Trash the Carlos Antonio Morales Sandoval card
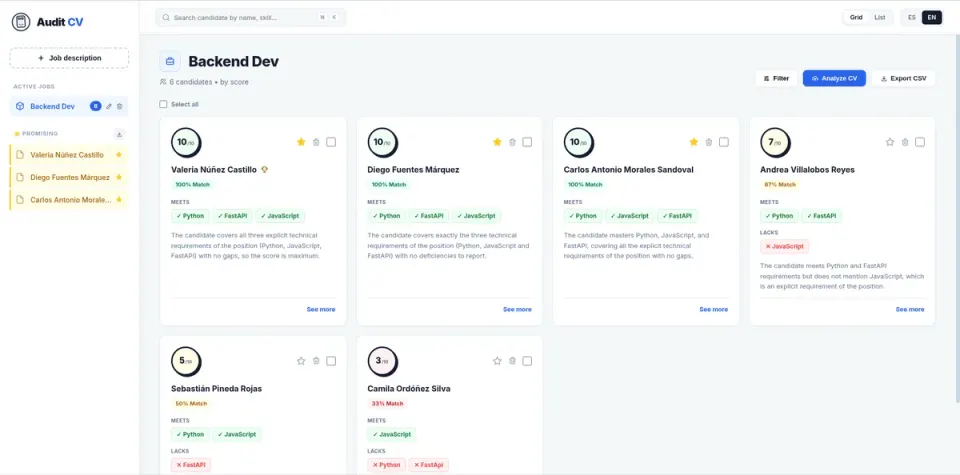 tap(709, 142)
